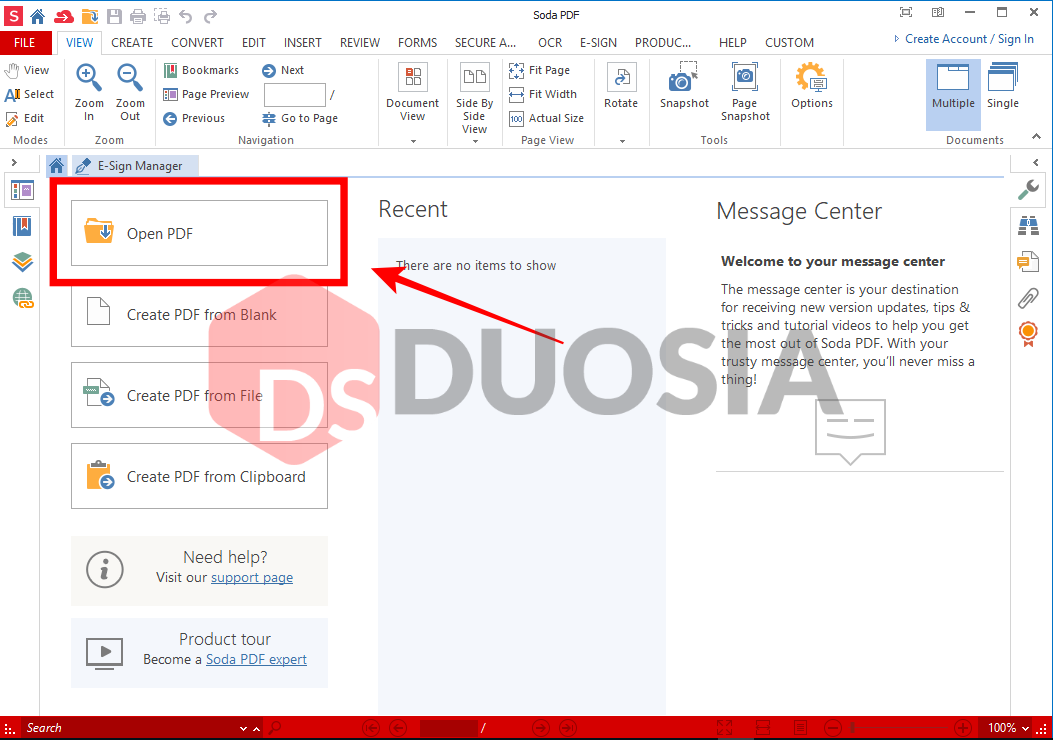
Task: Switch to the EDIT tab
Action: (254, 42)
